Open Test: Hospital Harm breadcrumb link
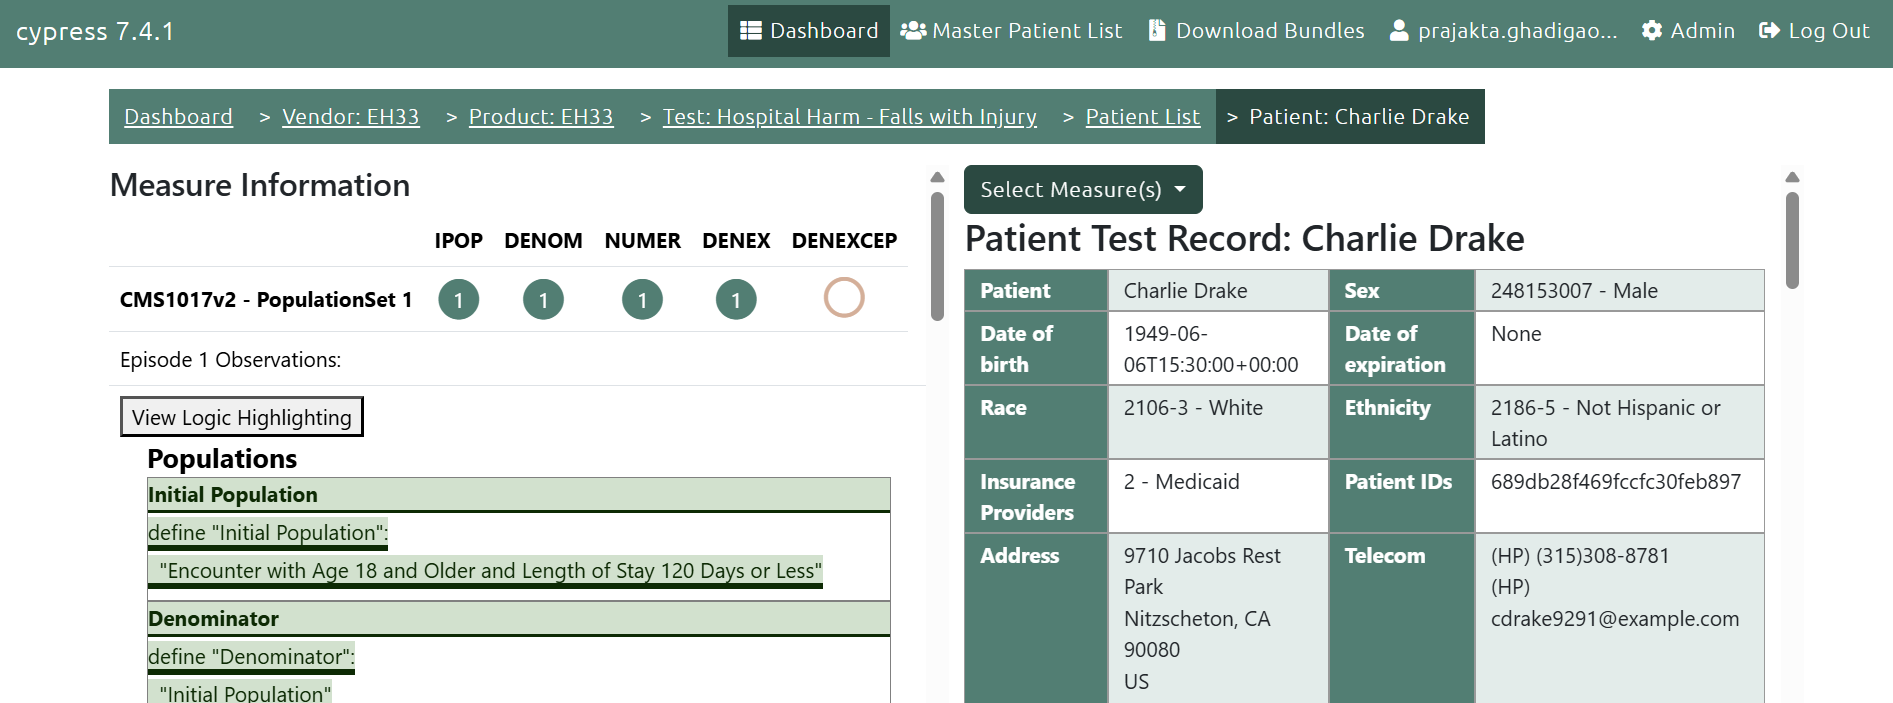Screen dimensions: 1893x703 [849, 117]
